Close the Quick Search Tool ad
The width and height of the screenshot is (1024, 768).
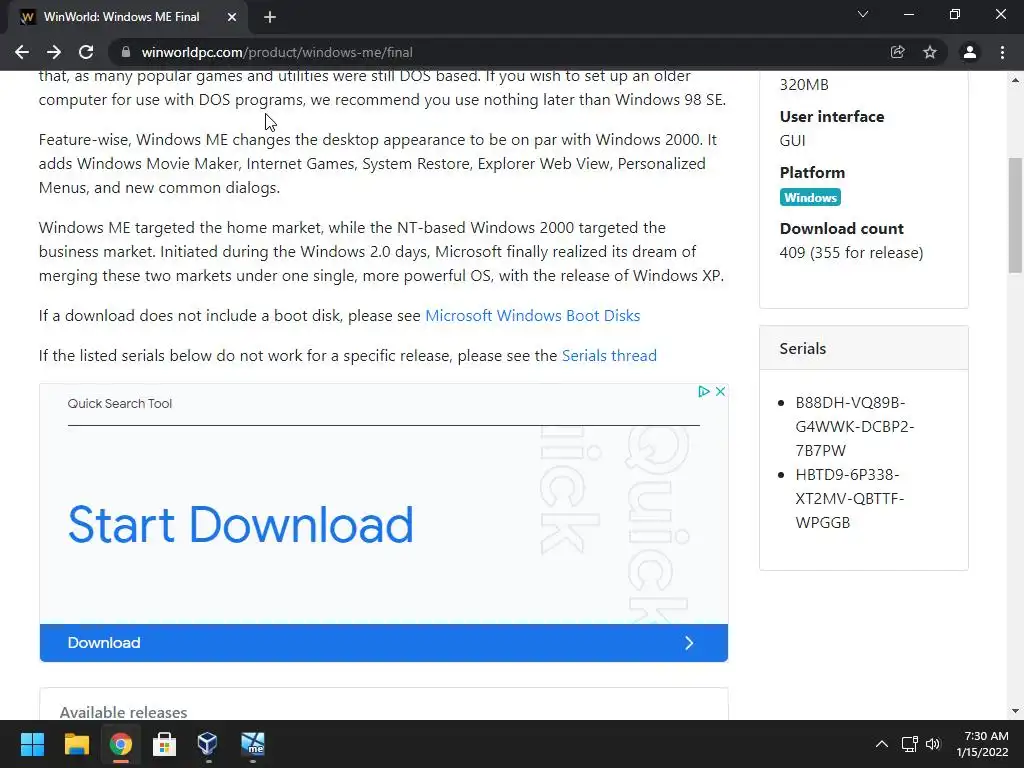pos(720,391)
